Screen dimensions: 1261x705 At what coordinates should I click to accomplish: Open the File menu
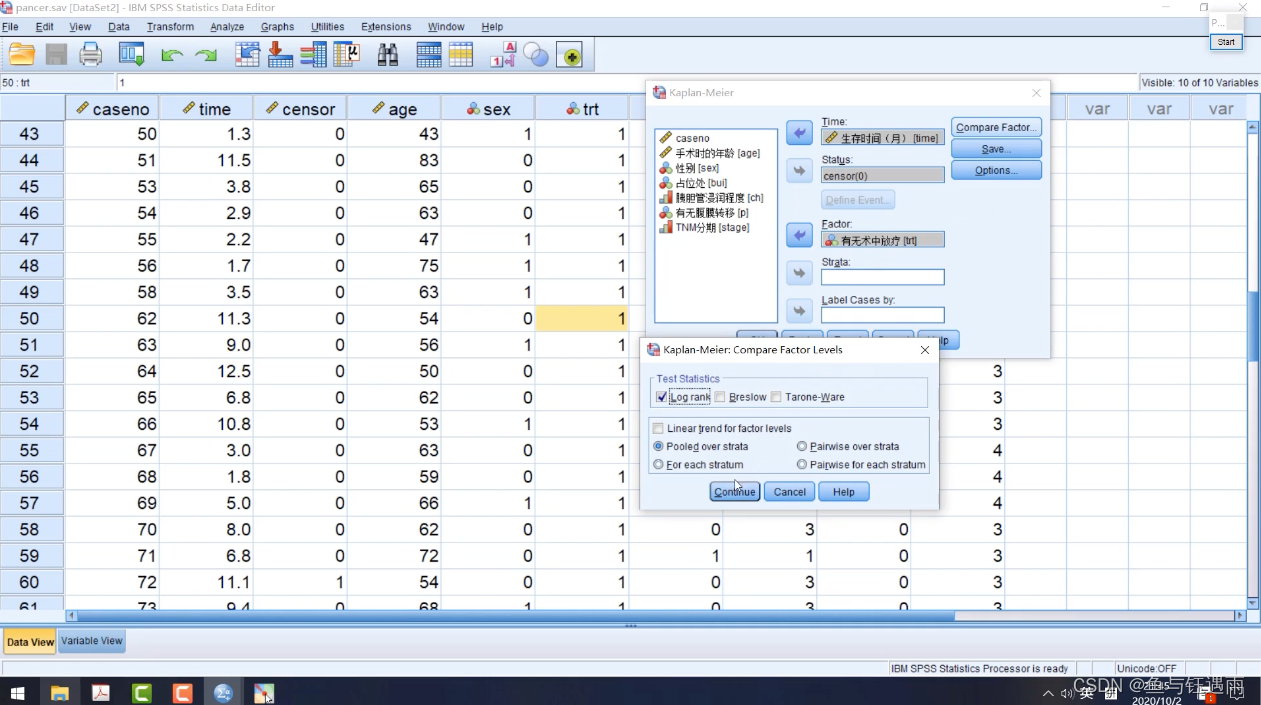[x=10, y=27]
